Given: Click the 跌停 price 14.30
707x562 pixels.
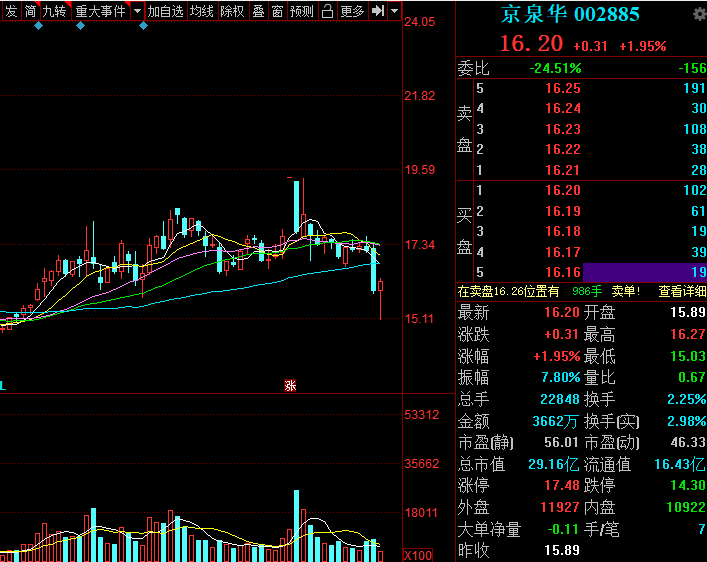Looking at the screenshot, I should 688,485.
